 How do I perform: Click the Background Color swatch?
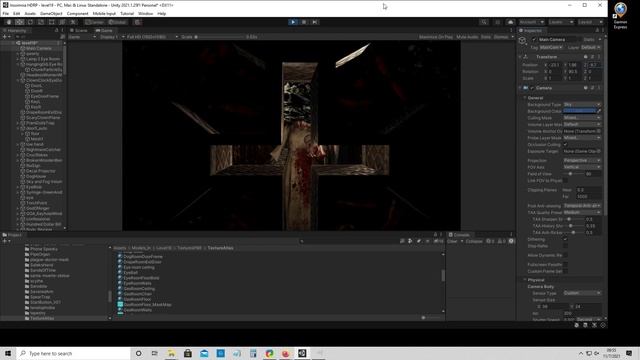click(580, 111)
